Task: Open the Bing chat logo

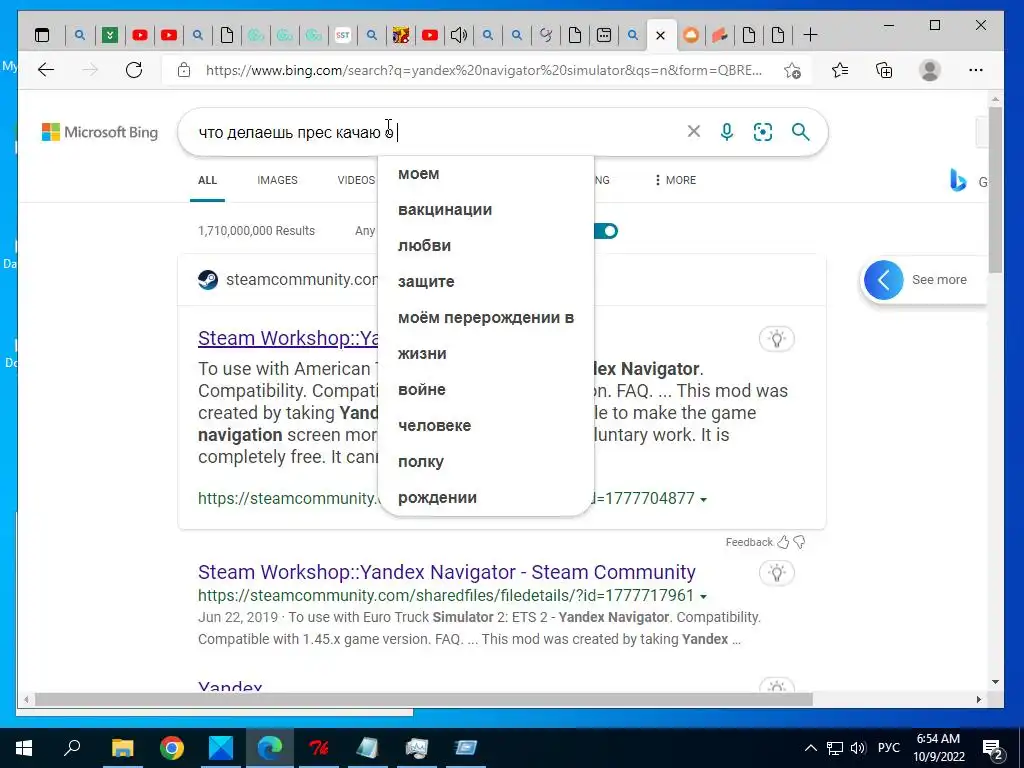Action: (x=958, y=180)
